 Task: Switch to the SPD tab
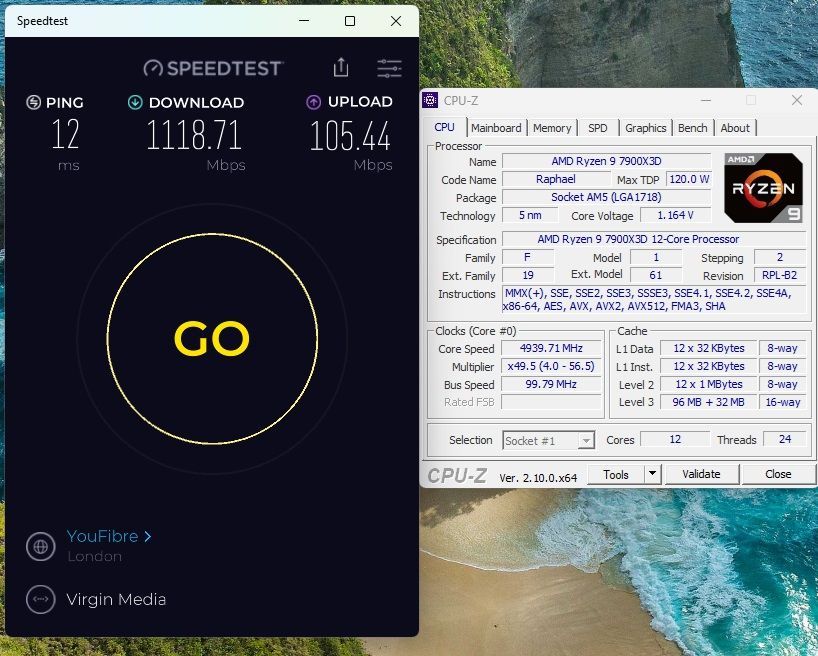[x=598, y=128]
